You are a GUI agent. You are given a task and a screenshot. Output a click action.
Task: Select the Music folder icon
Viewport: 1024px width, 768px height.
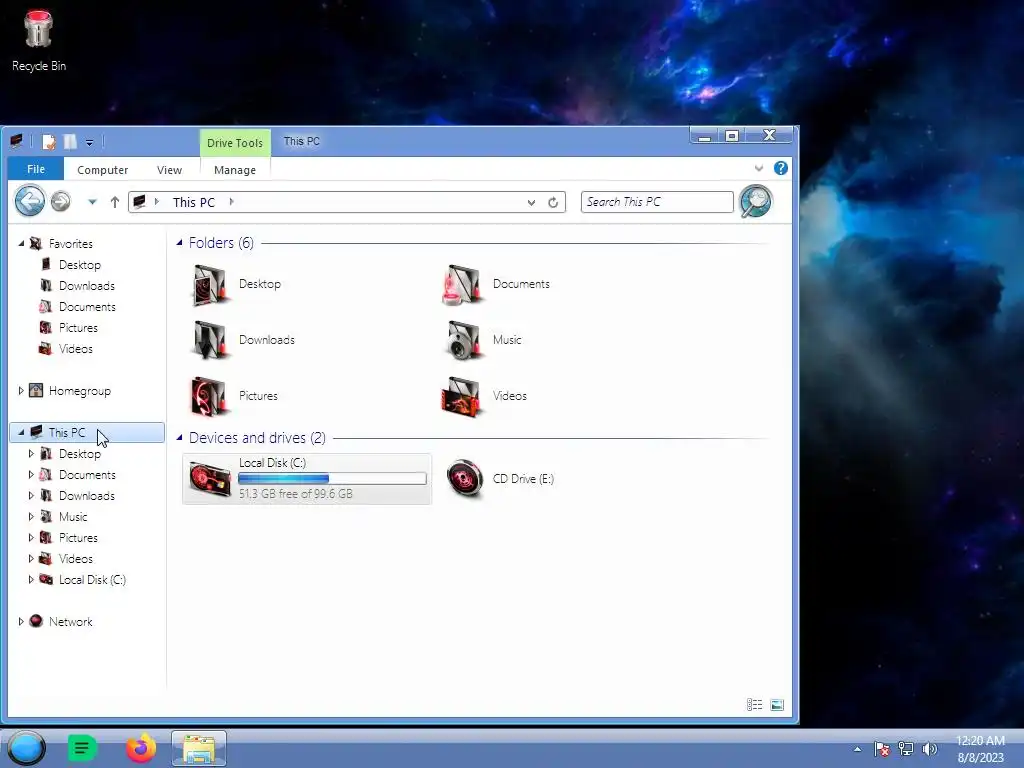point(462,340)
